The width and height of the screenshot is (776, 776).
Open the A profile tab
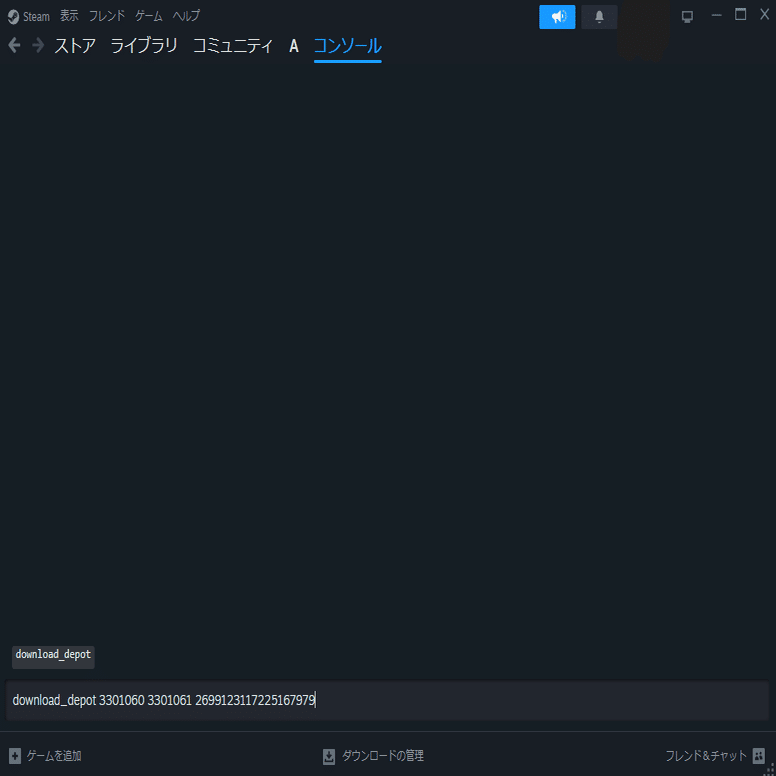point(294,46)
